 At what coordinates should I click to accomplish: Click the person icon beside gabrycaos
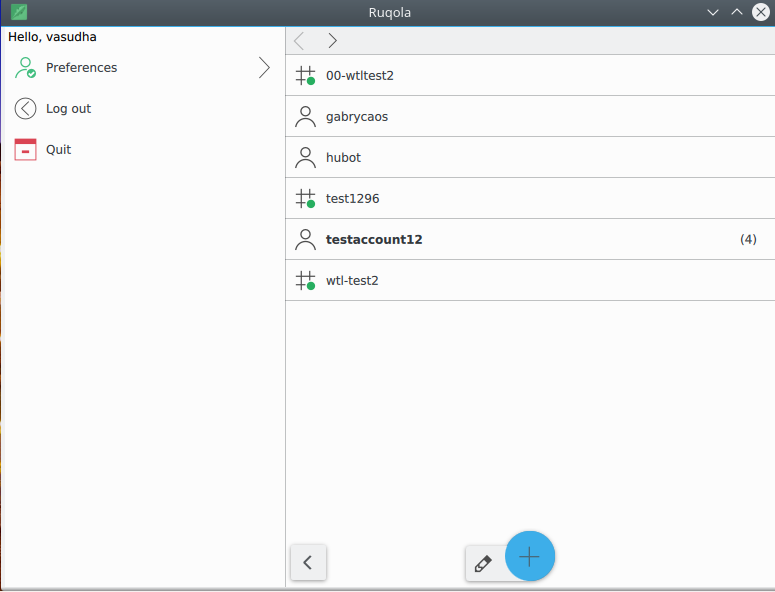pyautogui.click(x=306, y=117)
